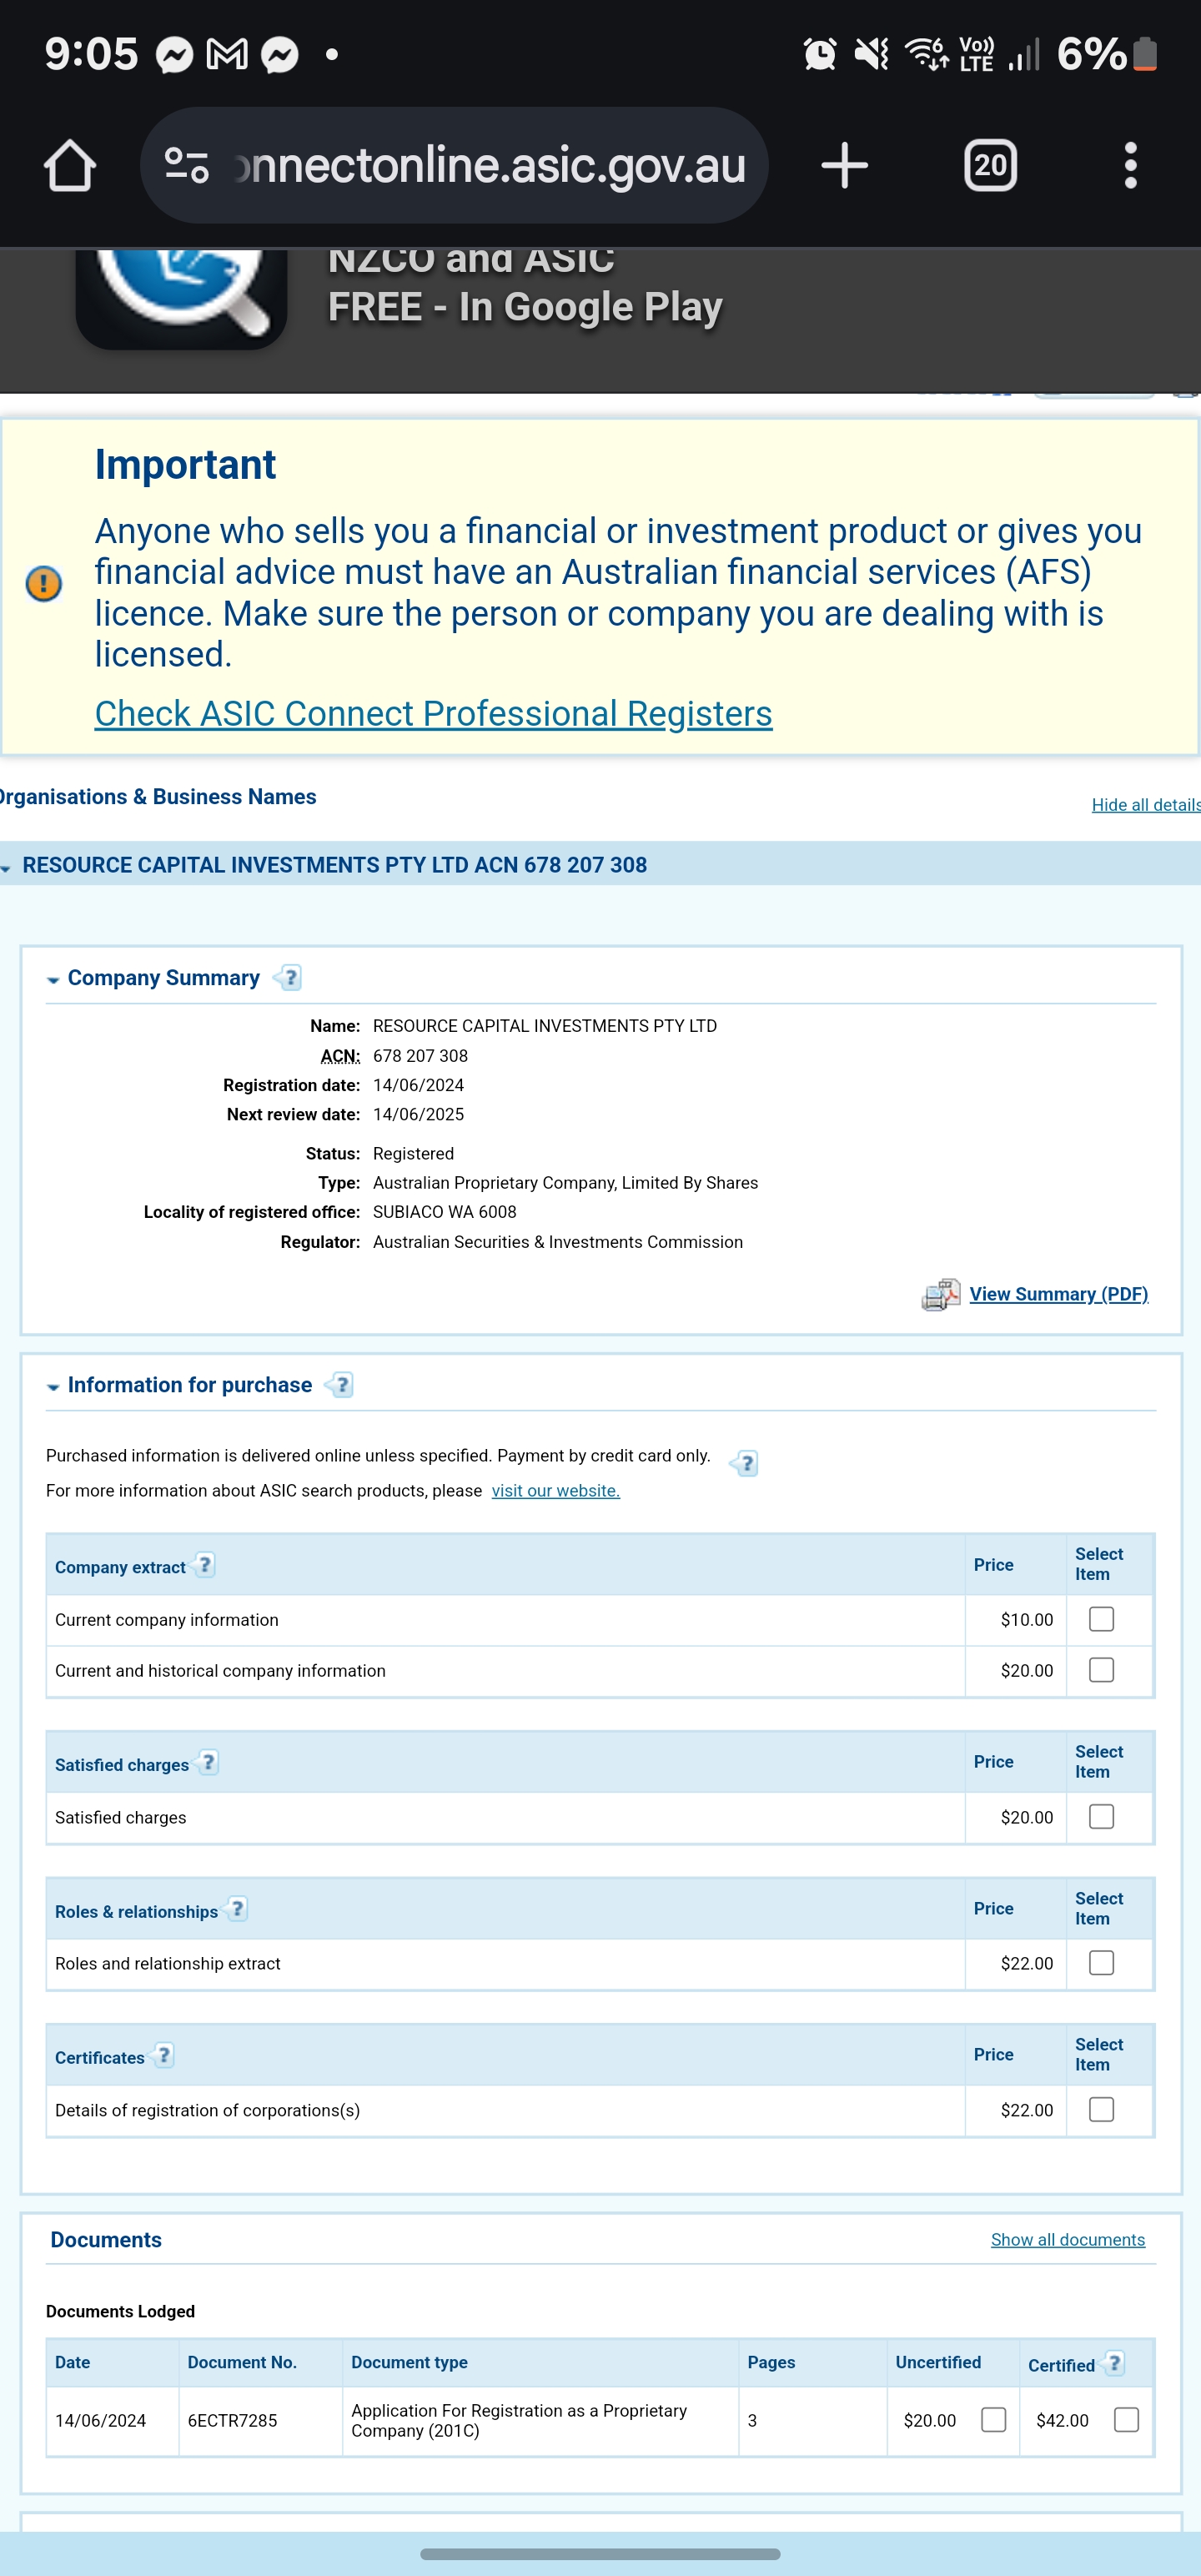Open help icon beside Company Summary
Screen dimensions: 1201x2576
click(x=288, y=978)
